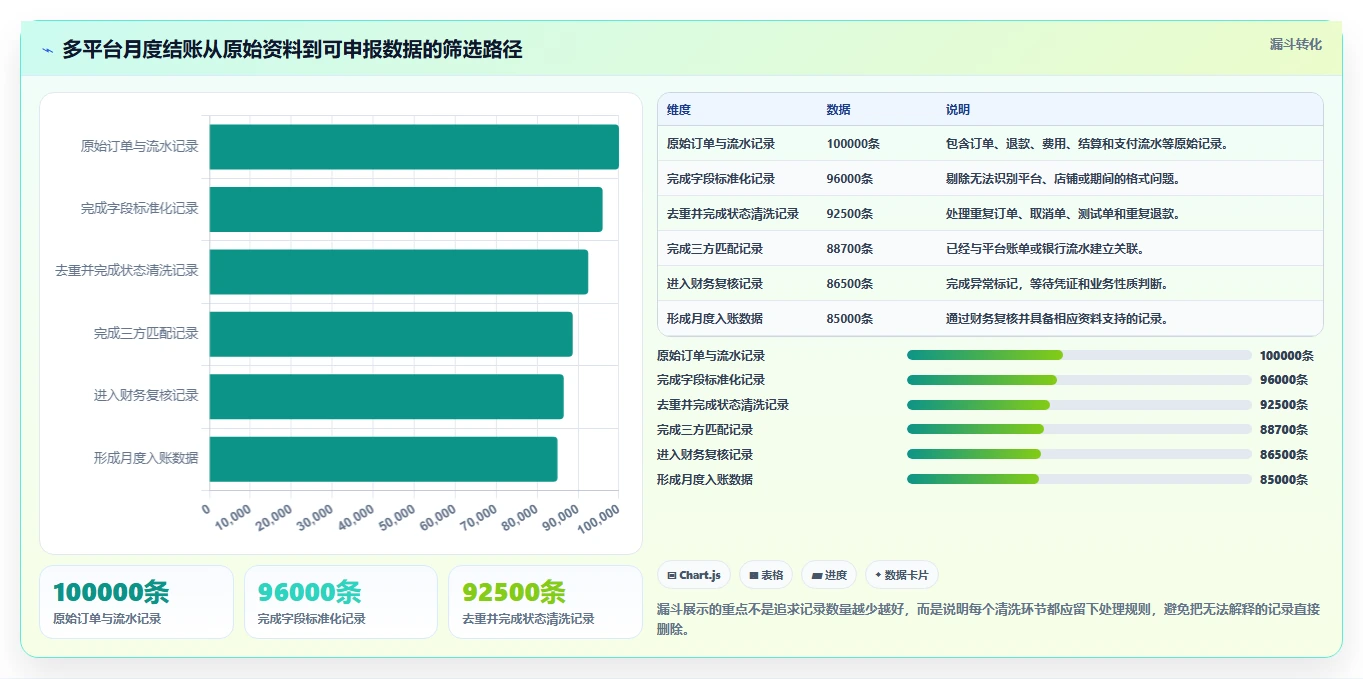Click the chart y-axis label 完成三方匹配记录
This screenshot has width=1363, height=679.
[x=146, y=334]
